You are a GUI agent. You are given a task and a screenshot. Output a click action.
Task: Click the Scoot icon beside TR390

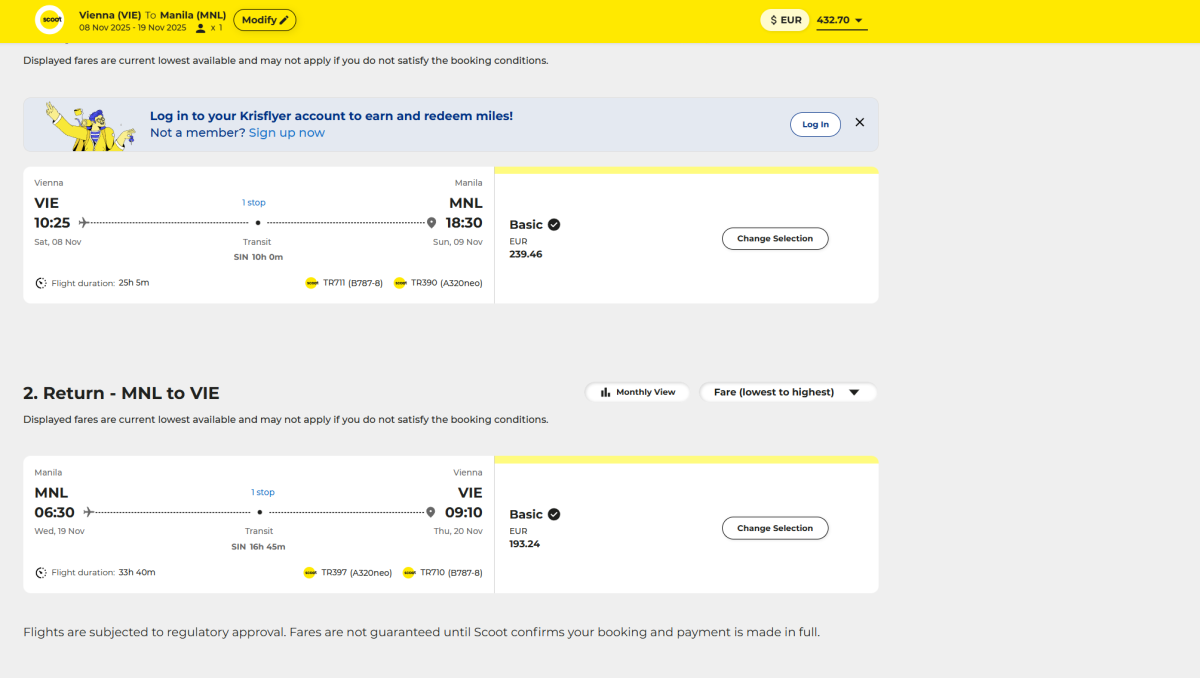click(x=400, y=283)
